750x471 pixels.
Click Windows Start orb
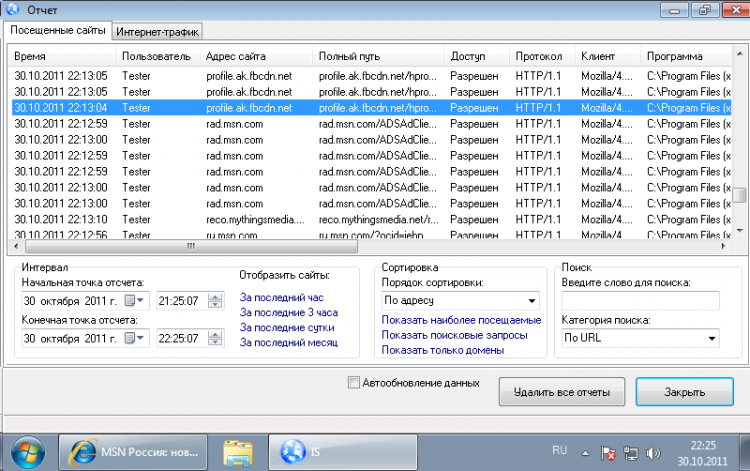(x=28, y=452)
